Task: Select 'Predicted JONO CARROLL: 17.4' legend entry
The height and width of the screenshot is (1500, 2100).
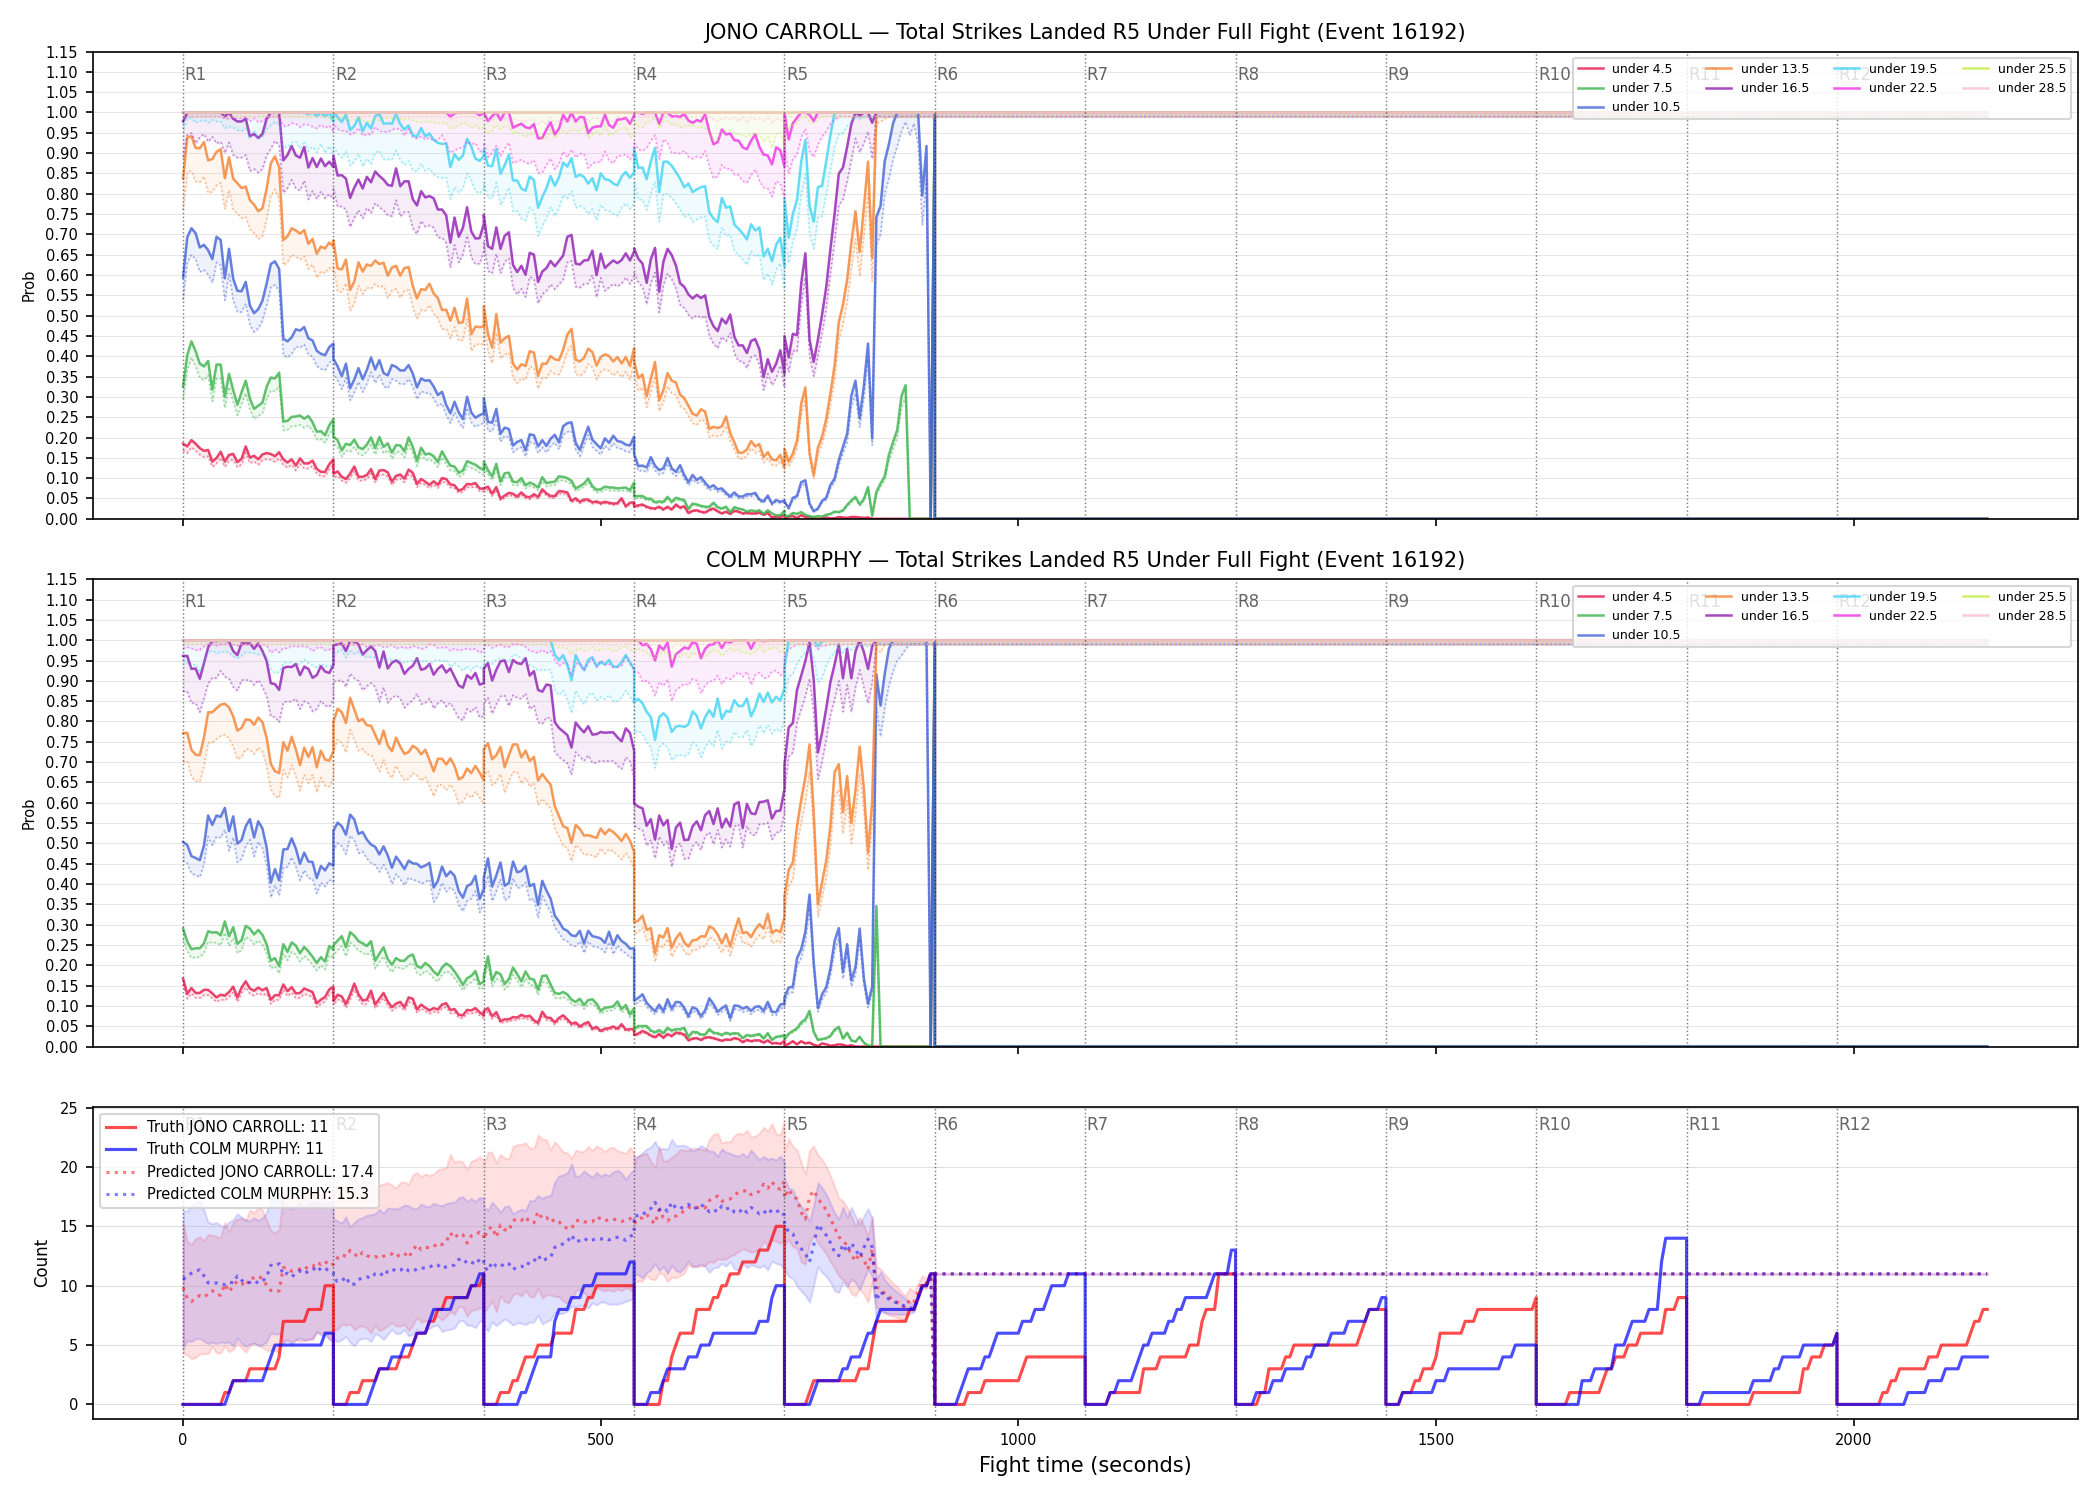Action: (239, 1172)
